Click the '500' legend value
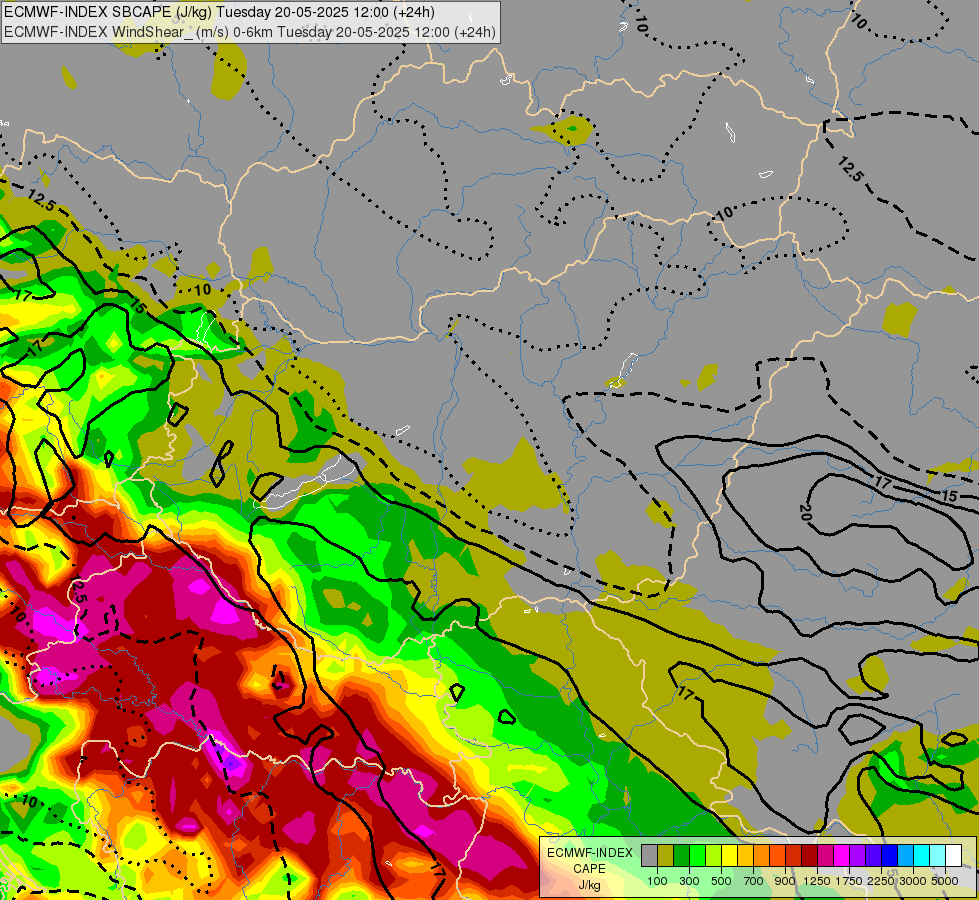 pyautogui.click(x=721, y=881)
